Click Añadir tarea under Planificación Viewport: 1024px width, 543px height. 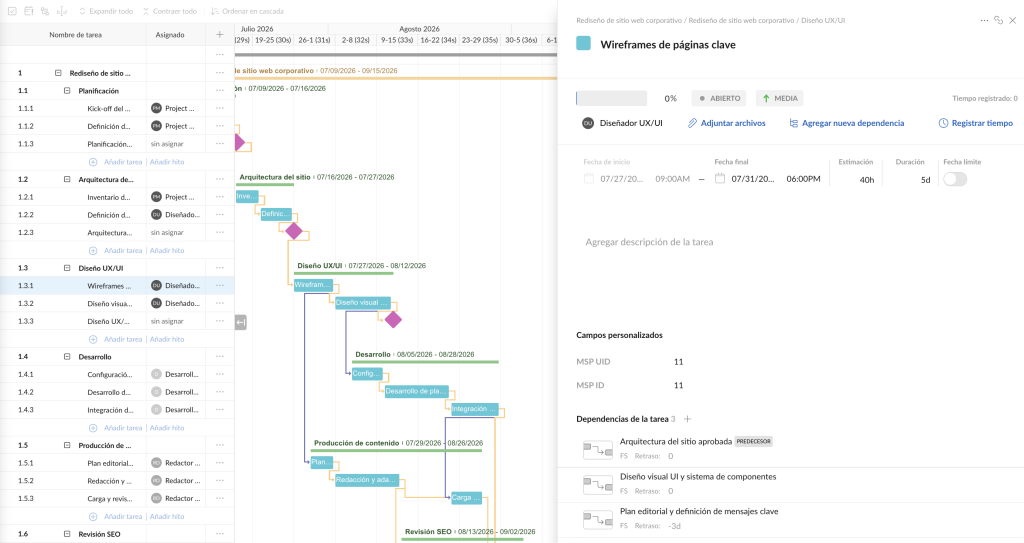click(123, 162)
